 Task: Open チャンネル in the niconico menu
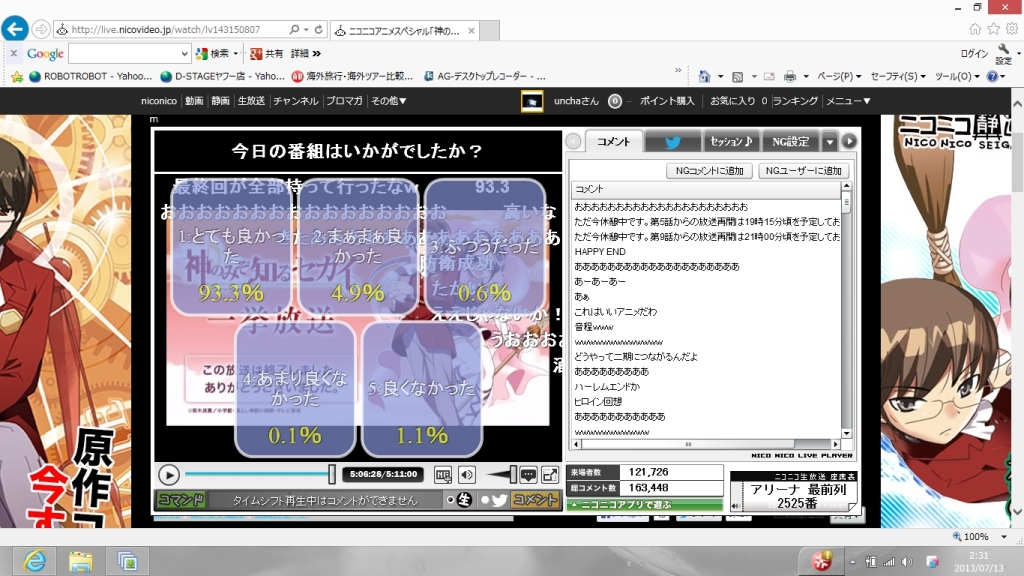(x=295, y=101)
